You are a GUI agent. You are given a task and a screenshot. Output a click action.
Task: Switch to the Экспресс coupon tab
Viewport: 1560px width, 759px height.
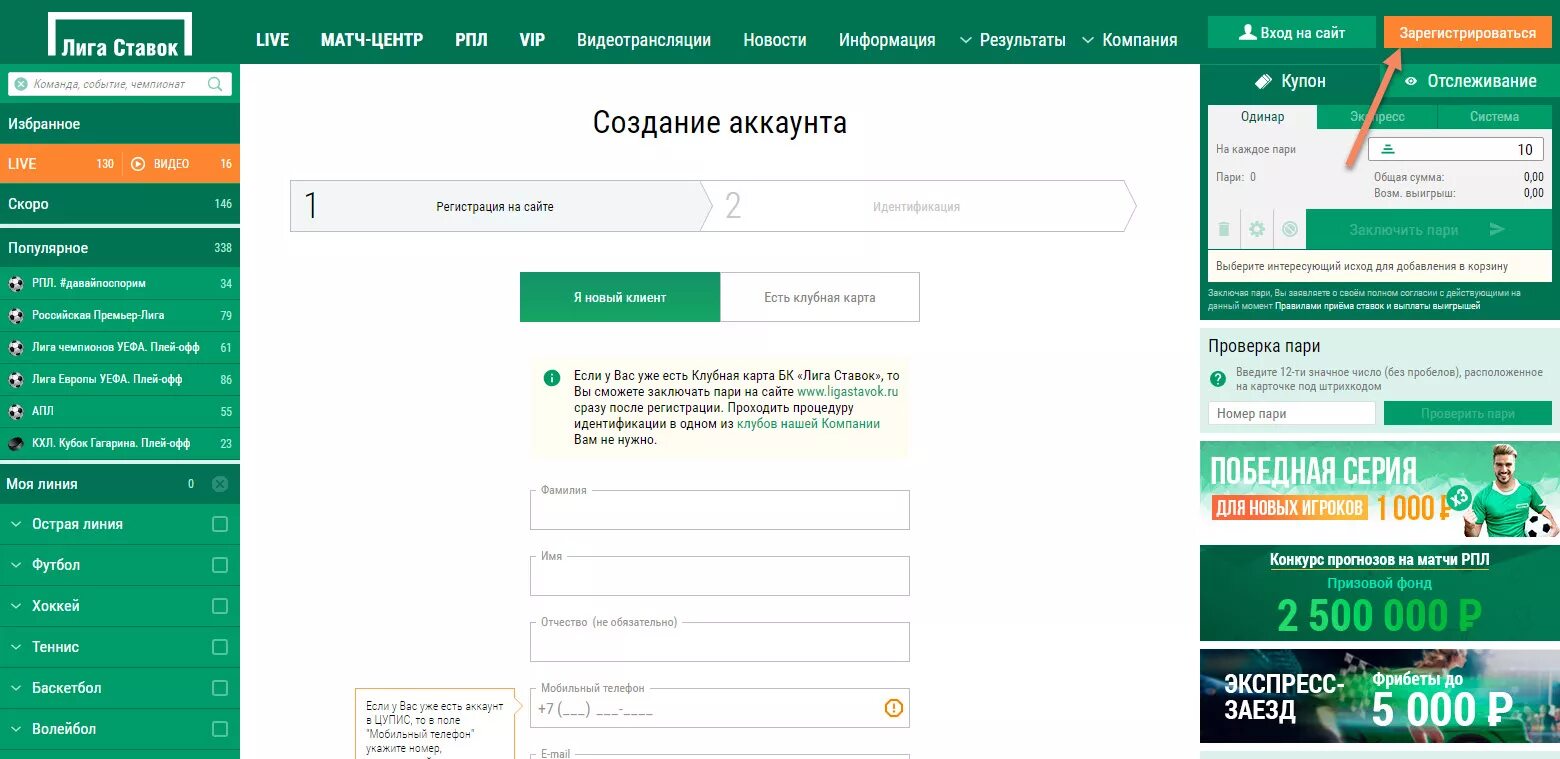point(1377,117)
